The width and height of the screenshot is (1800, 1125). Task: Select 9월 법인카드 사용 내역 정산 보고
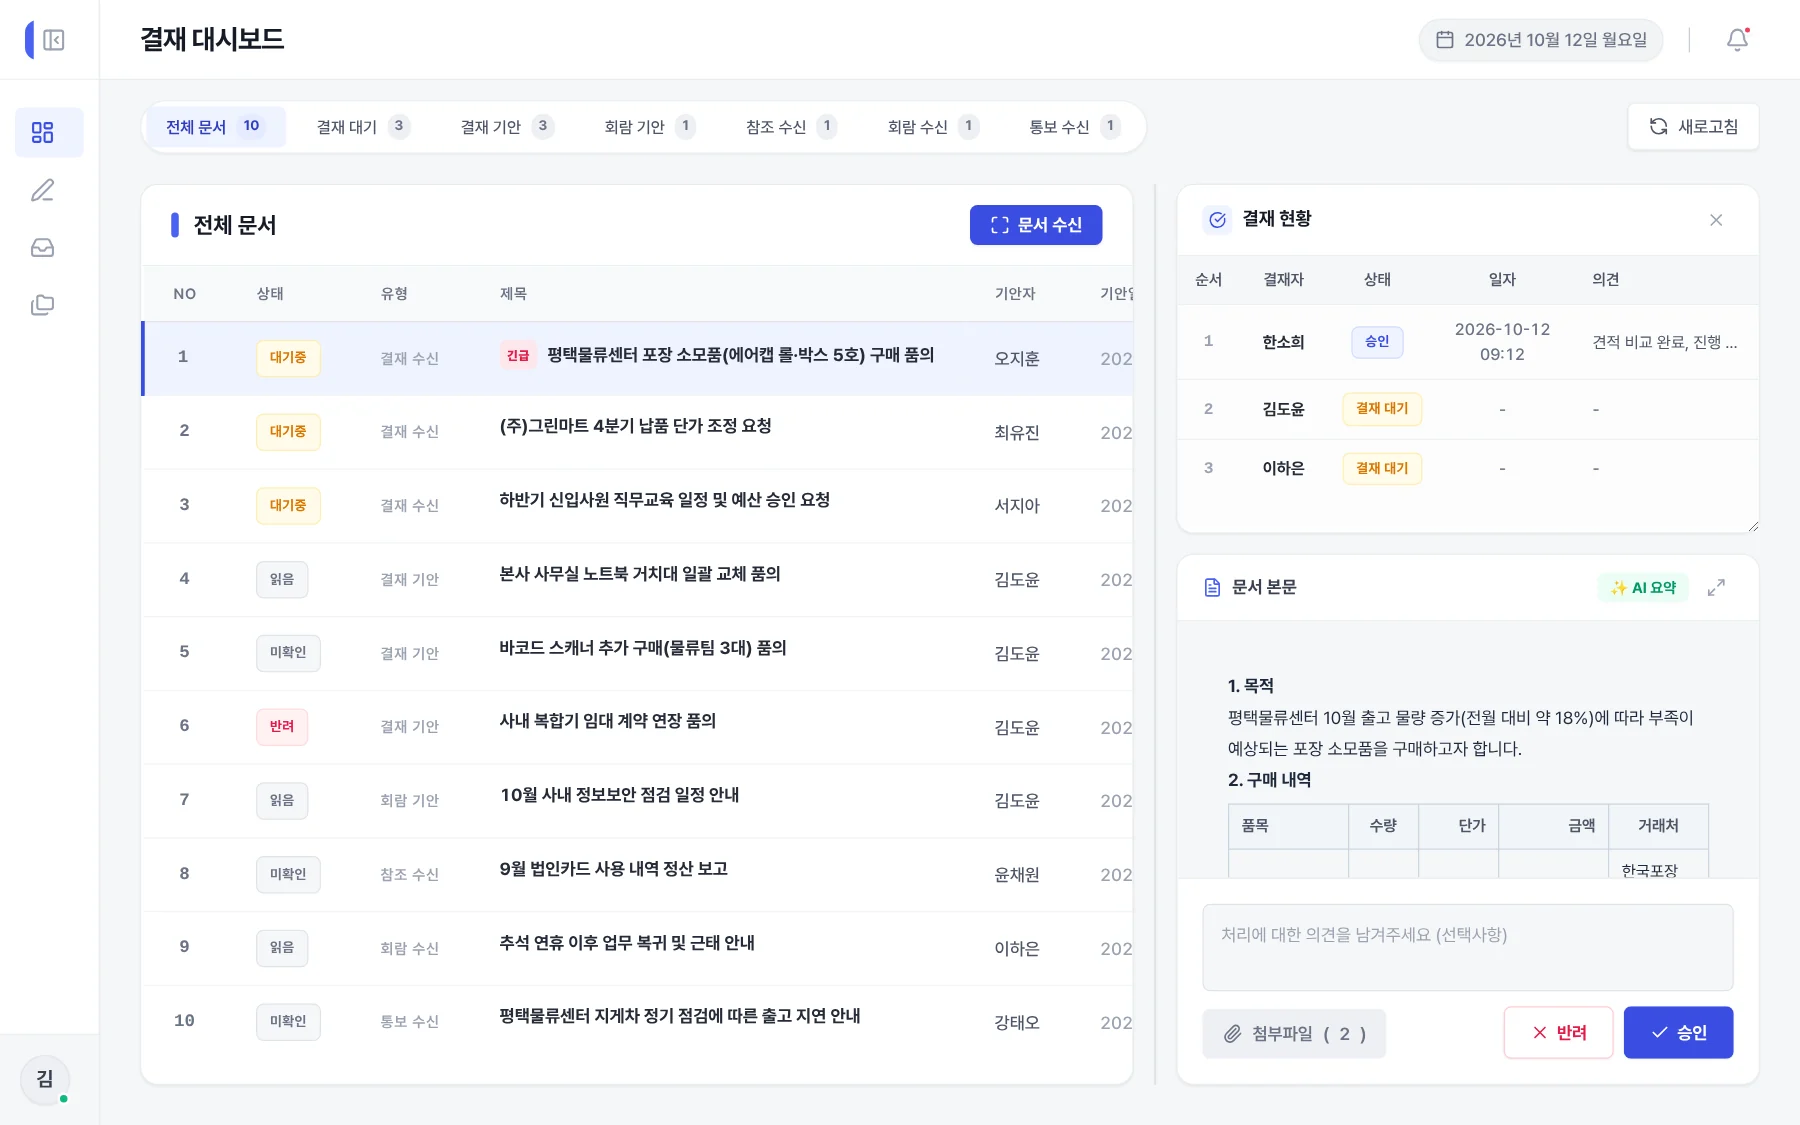tap(638, 875)
